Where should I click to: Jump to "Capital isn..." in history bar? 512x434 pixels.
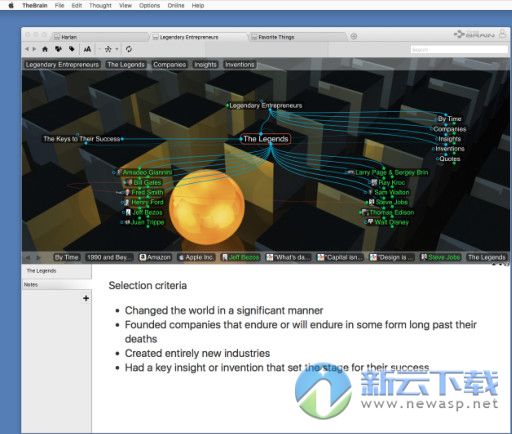click(x=340, y=257)
